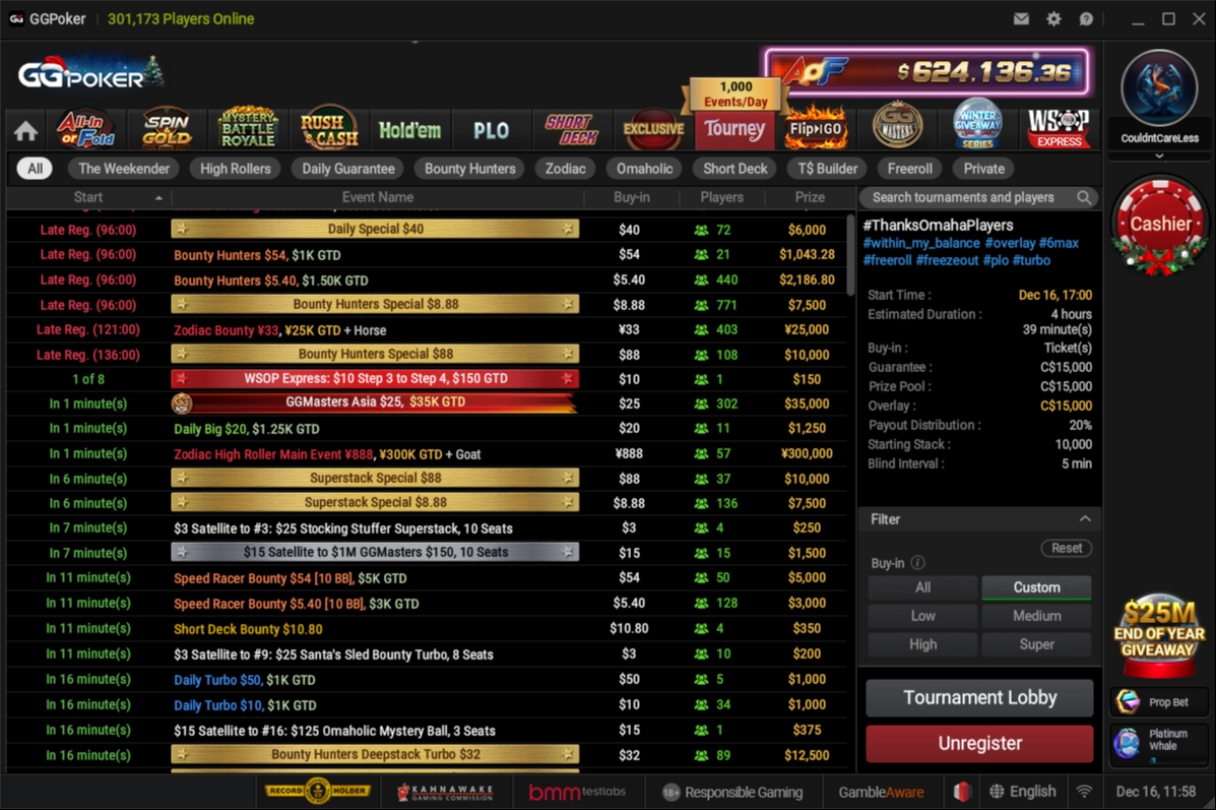Image resolution: width=1216 pixels, height=810 pixels.
Task: Select the Bounty Hunters category
Action: point(470,169)
